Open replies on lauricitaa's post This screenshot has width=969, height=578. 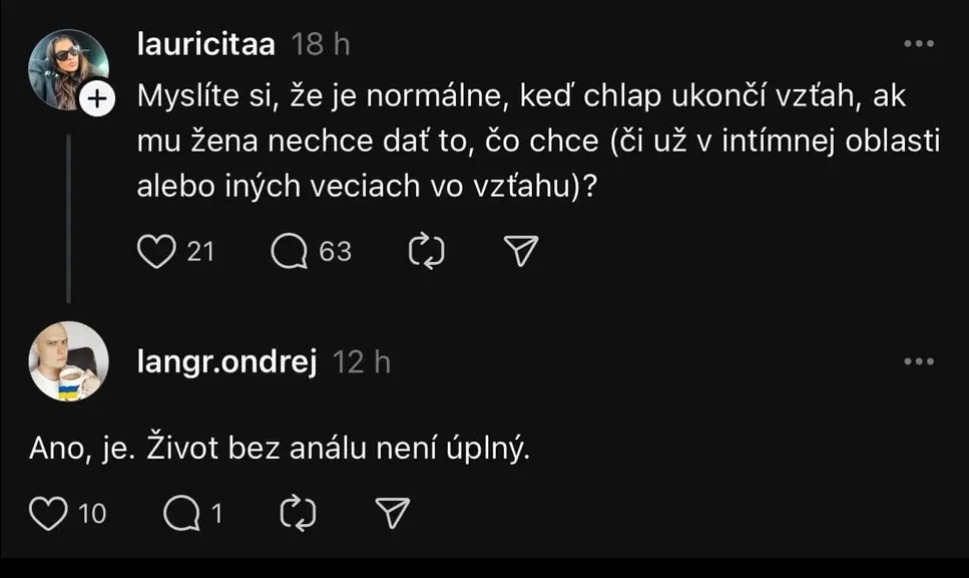(290, 252)
